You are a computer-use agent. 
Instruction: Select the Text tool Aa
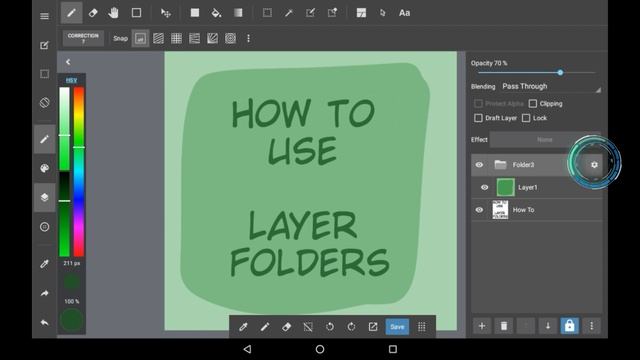[x=404, y=13]
